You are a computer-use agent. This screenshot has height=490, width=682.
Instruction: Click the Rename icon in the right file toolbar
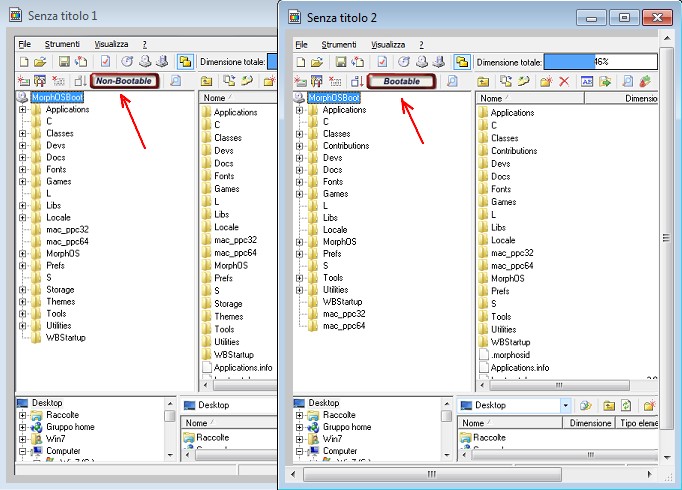pyautogui.click(x=584, y=81)
